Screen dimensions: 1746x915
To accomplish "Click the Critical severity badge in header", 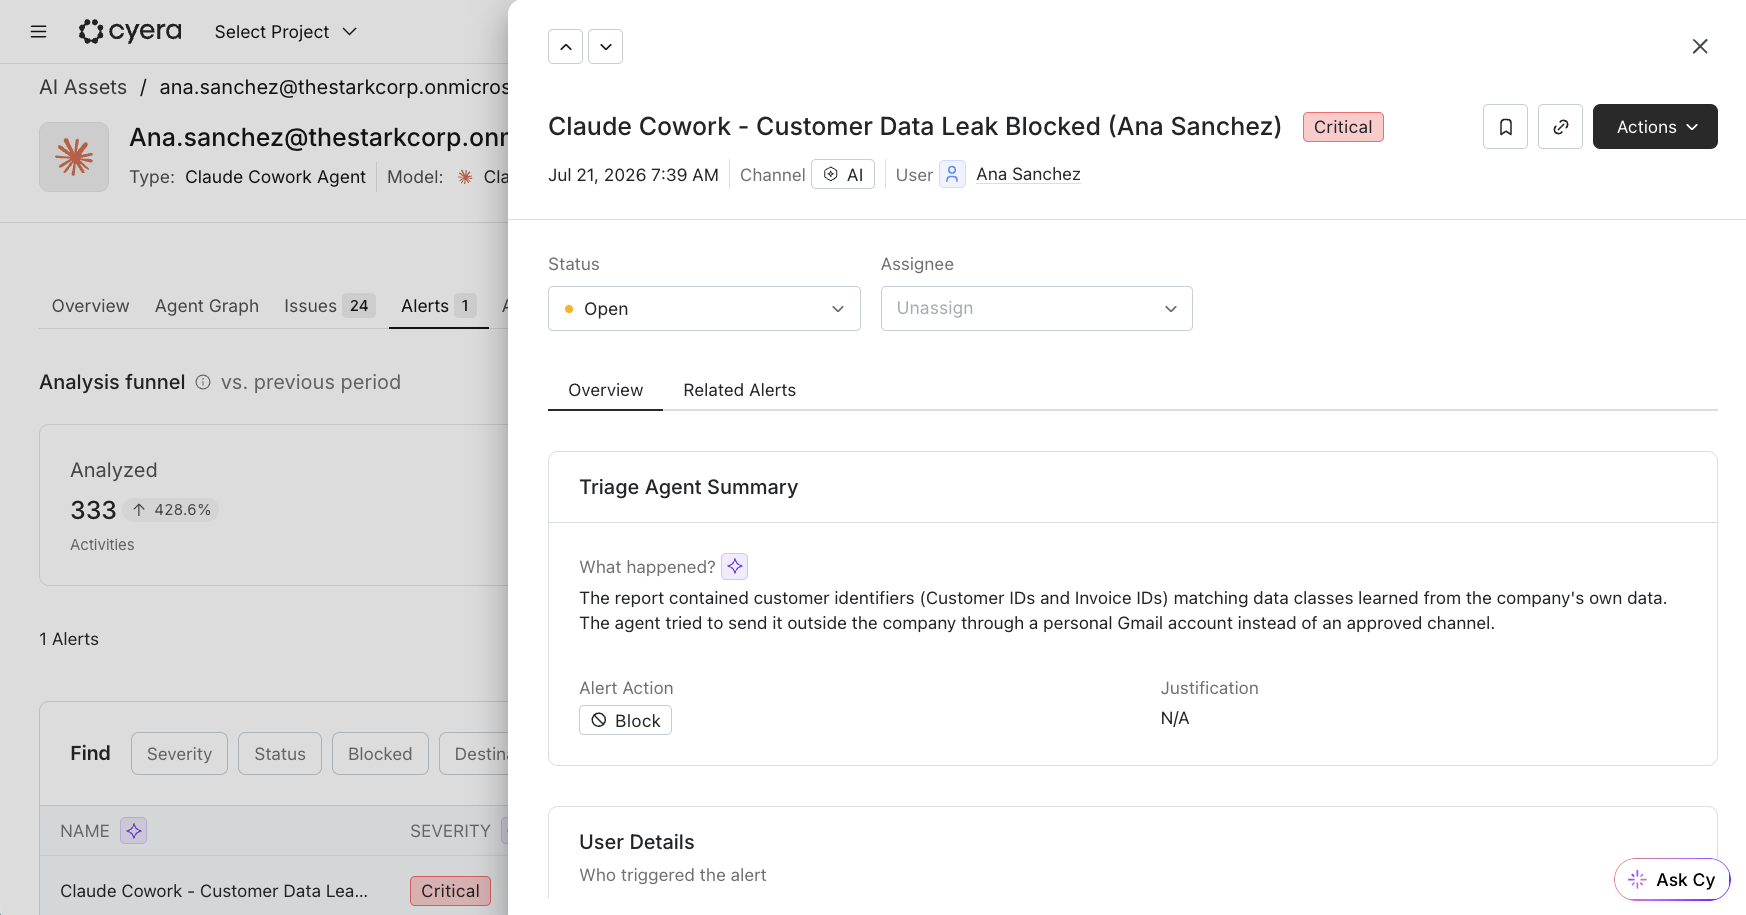I will pos(1343,127).
